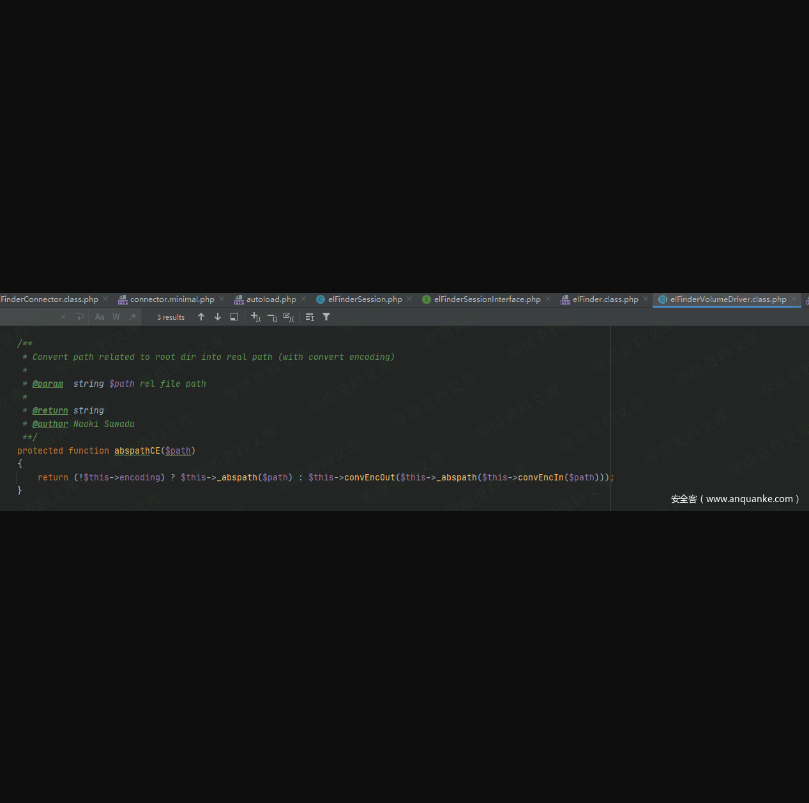Open the elFinderSession.php tab
The image size is (809, 803).
364,299
